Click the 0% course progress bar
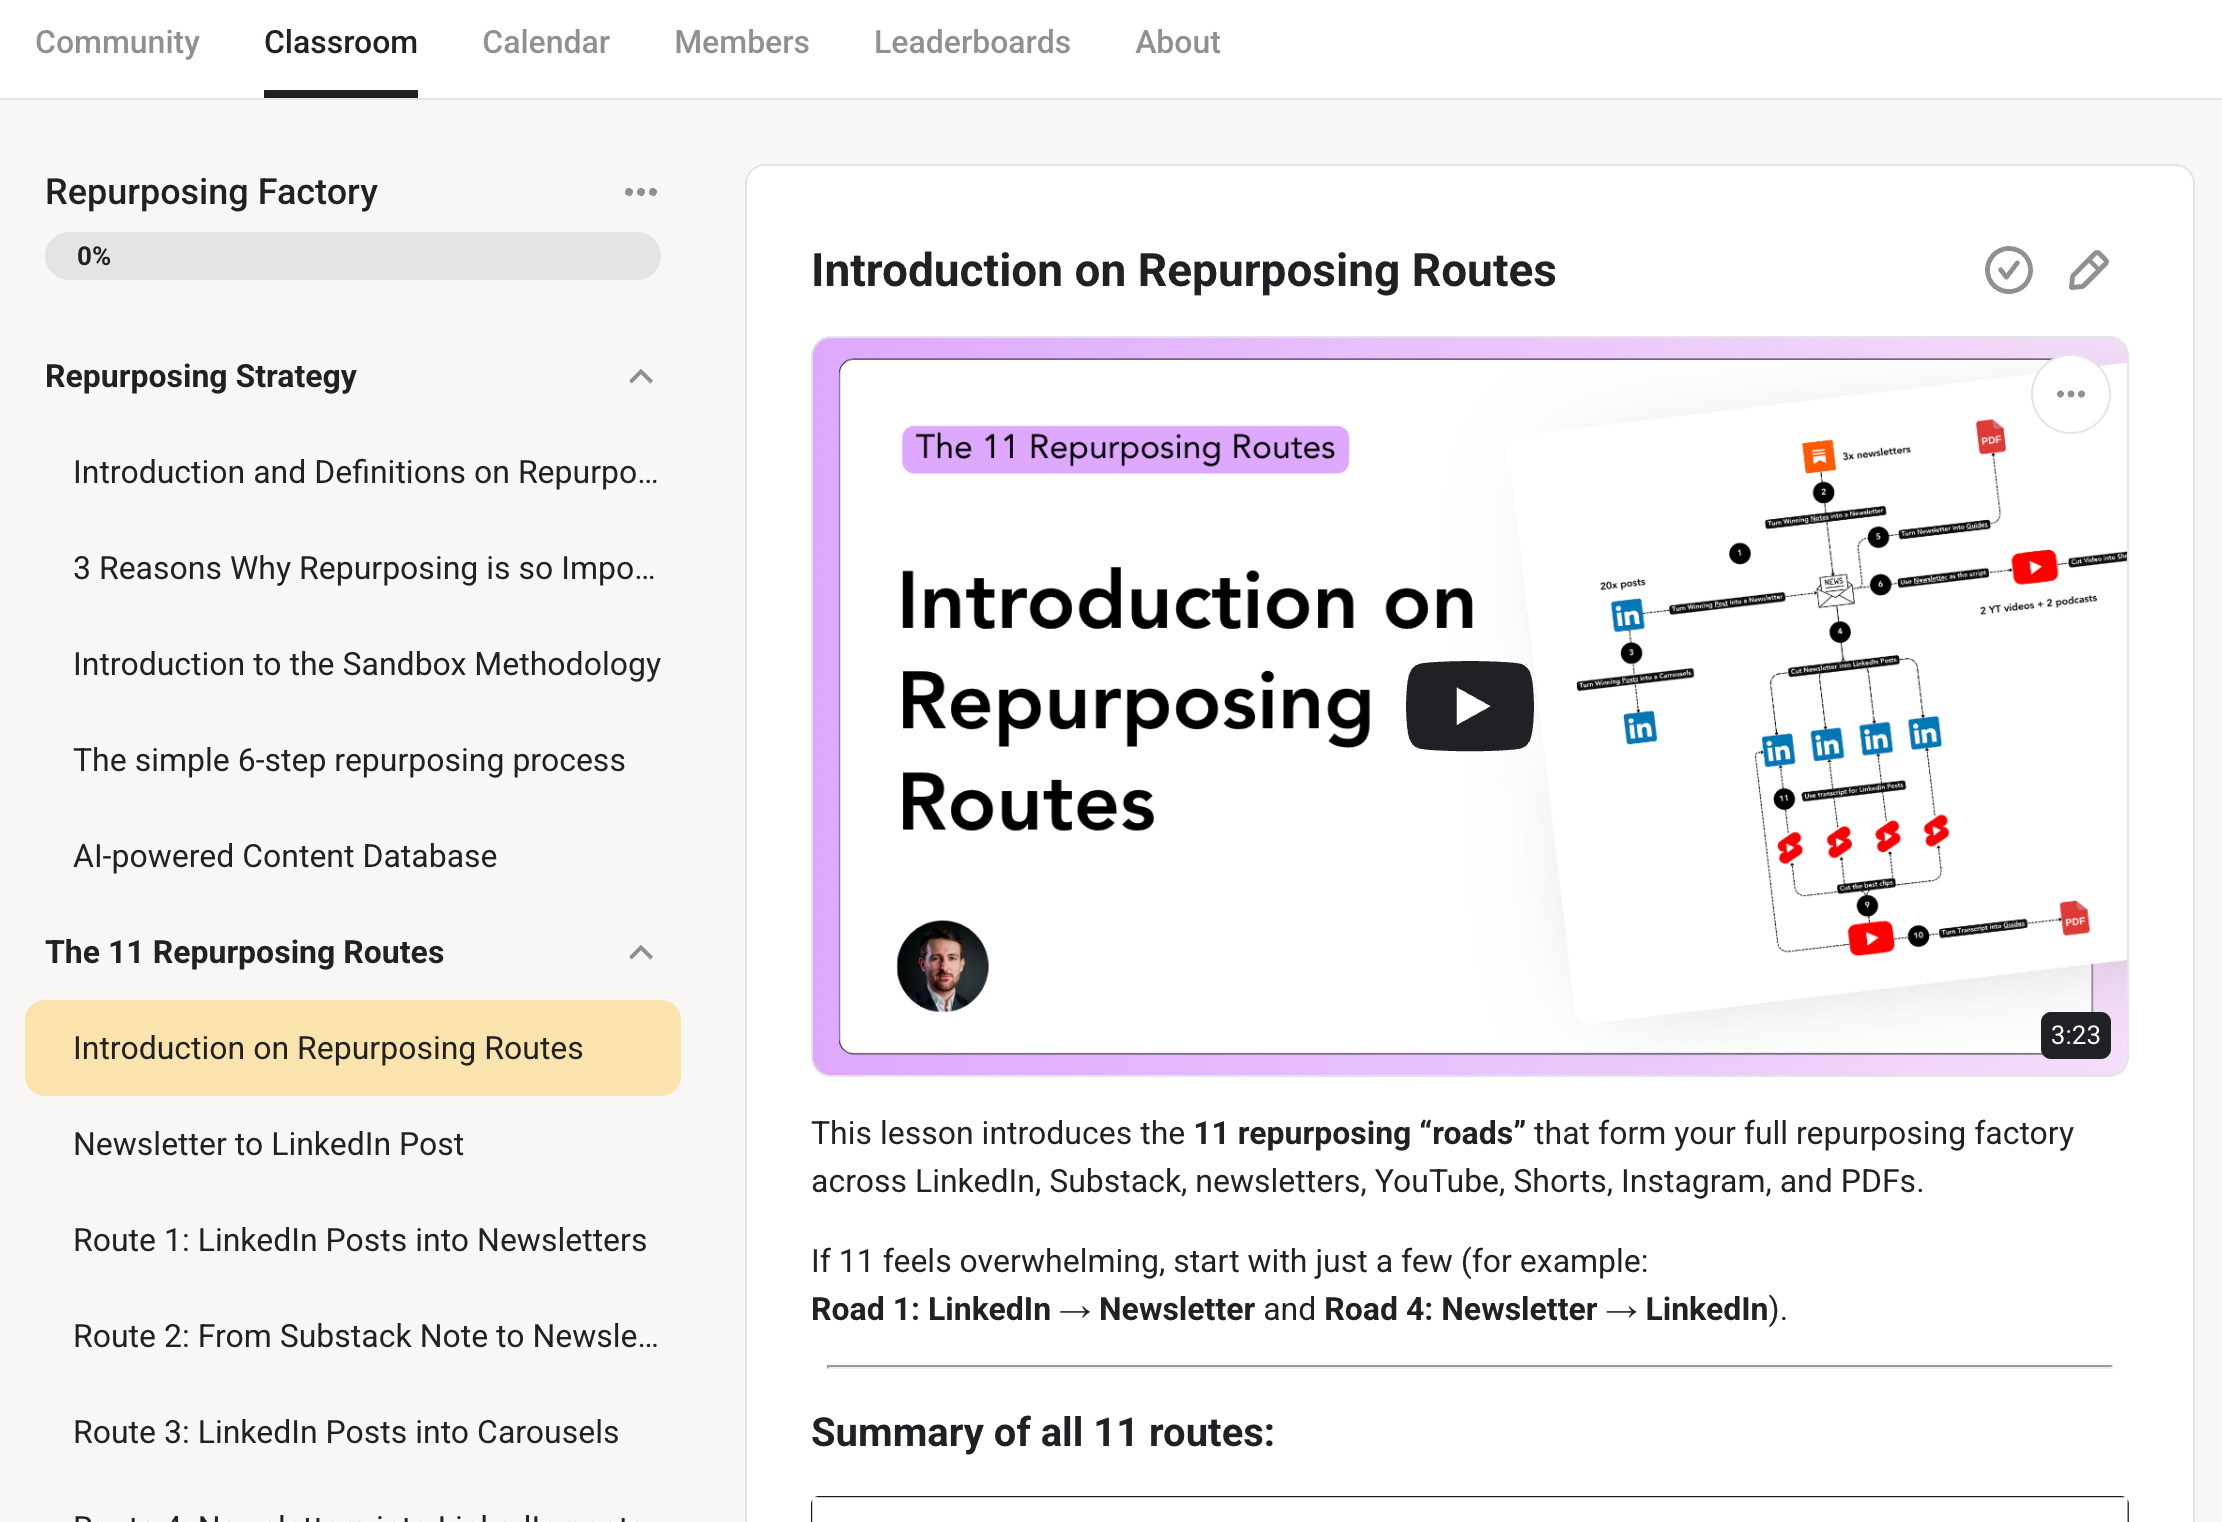2222x1522 pixels. [352, 256]
